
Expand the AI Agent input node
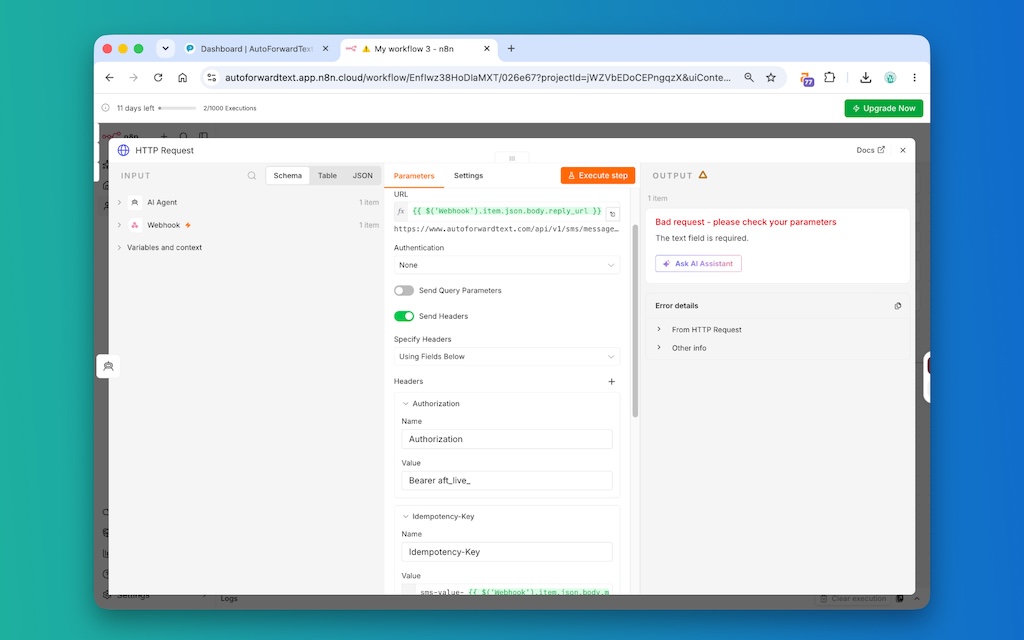(120, 202)
